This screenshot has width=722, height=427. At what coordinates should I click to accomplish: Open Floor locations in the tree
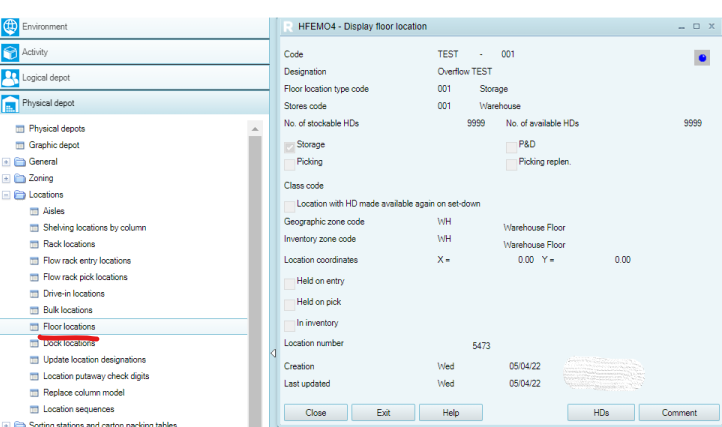(x=69, y=327)
